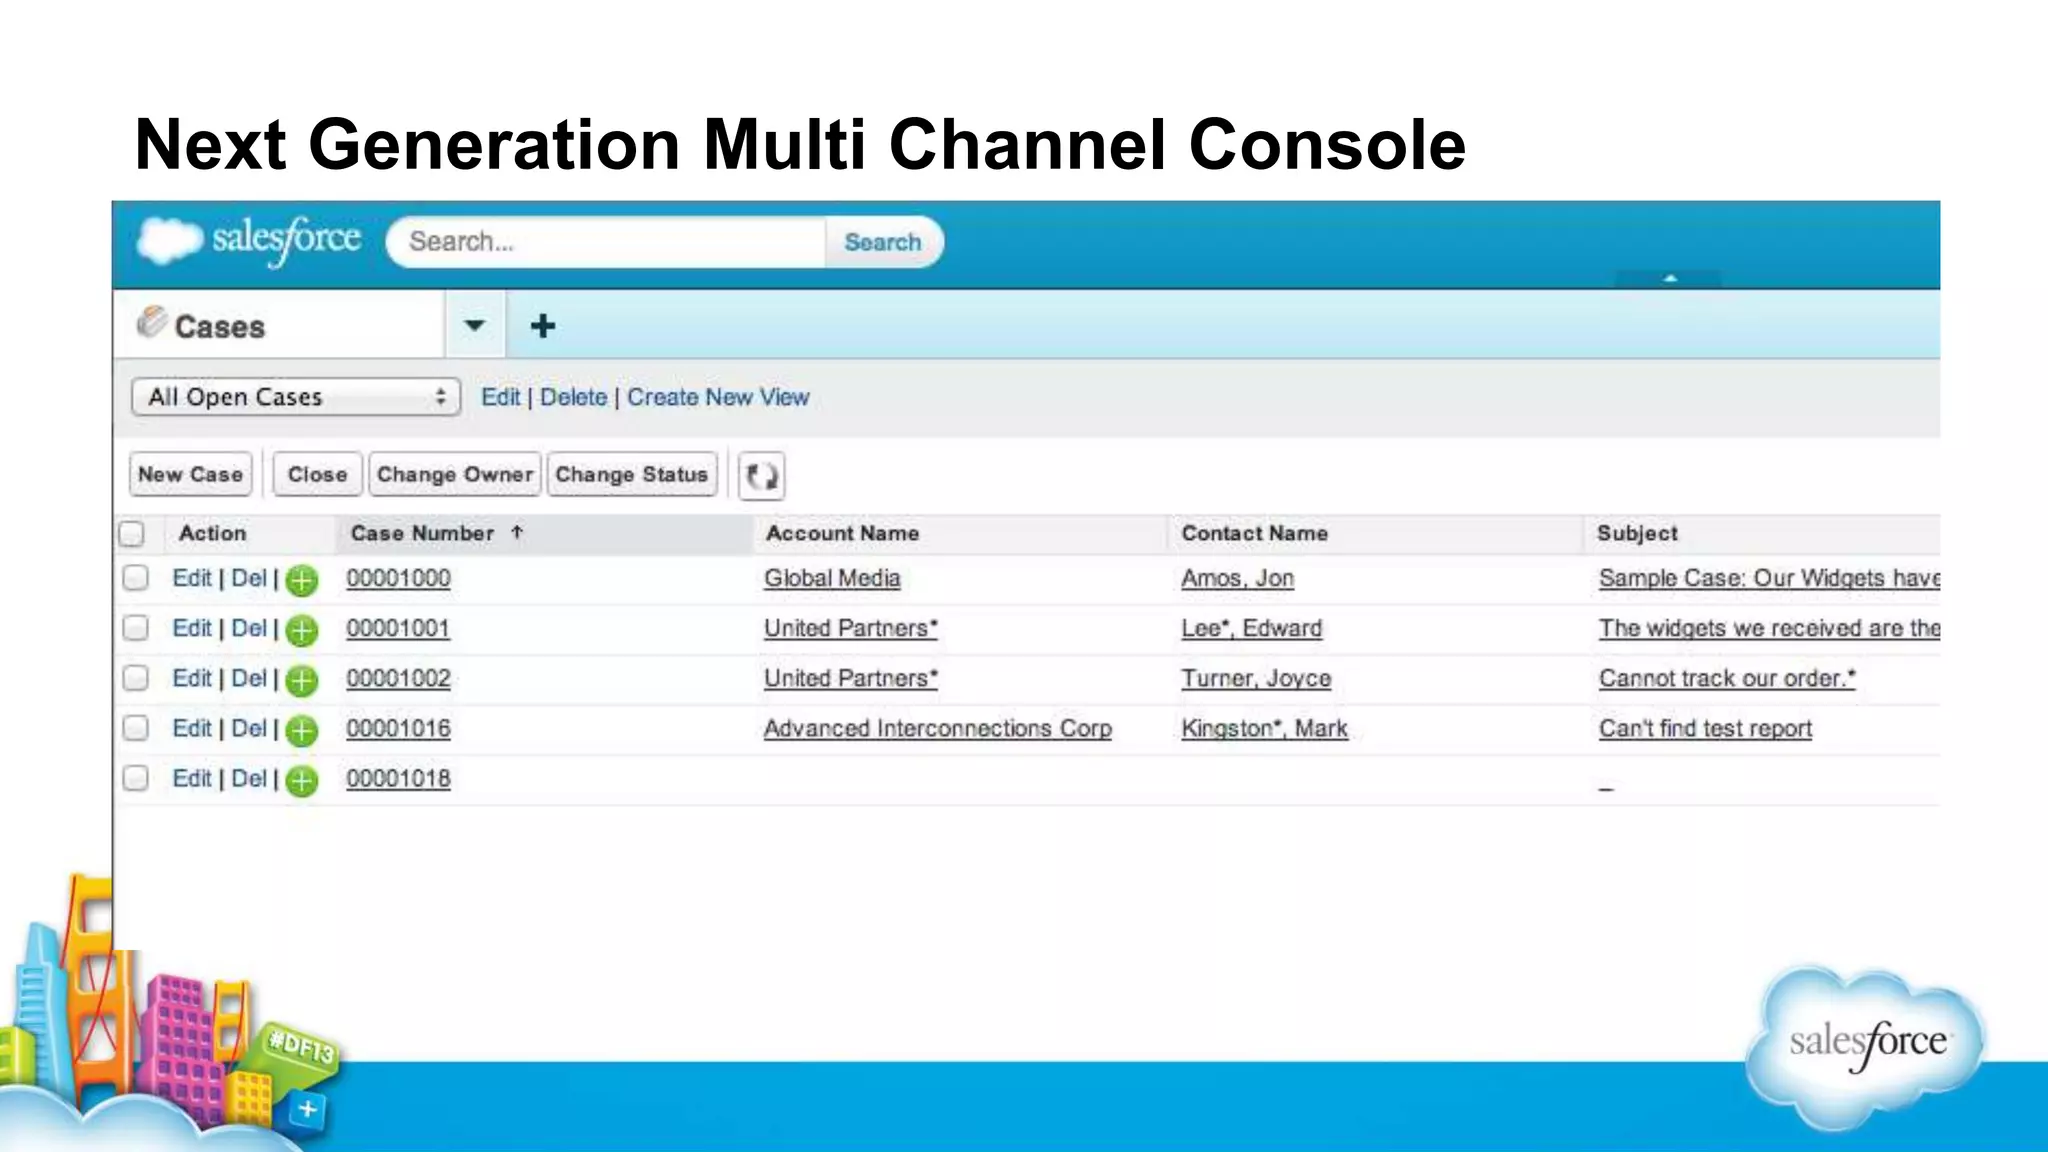Screen dimensions: 2048x1152
Task: Open case number 00001002
Action: pos(398,678)
